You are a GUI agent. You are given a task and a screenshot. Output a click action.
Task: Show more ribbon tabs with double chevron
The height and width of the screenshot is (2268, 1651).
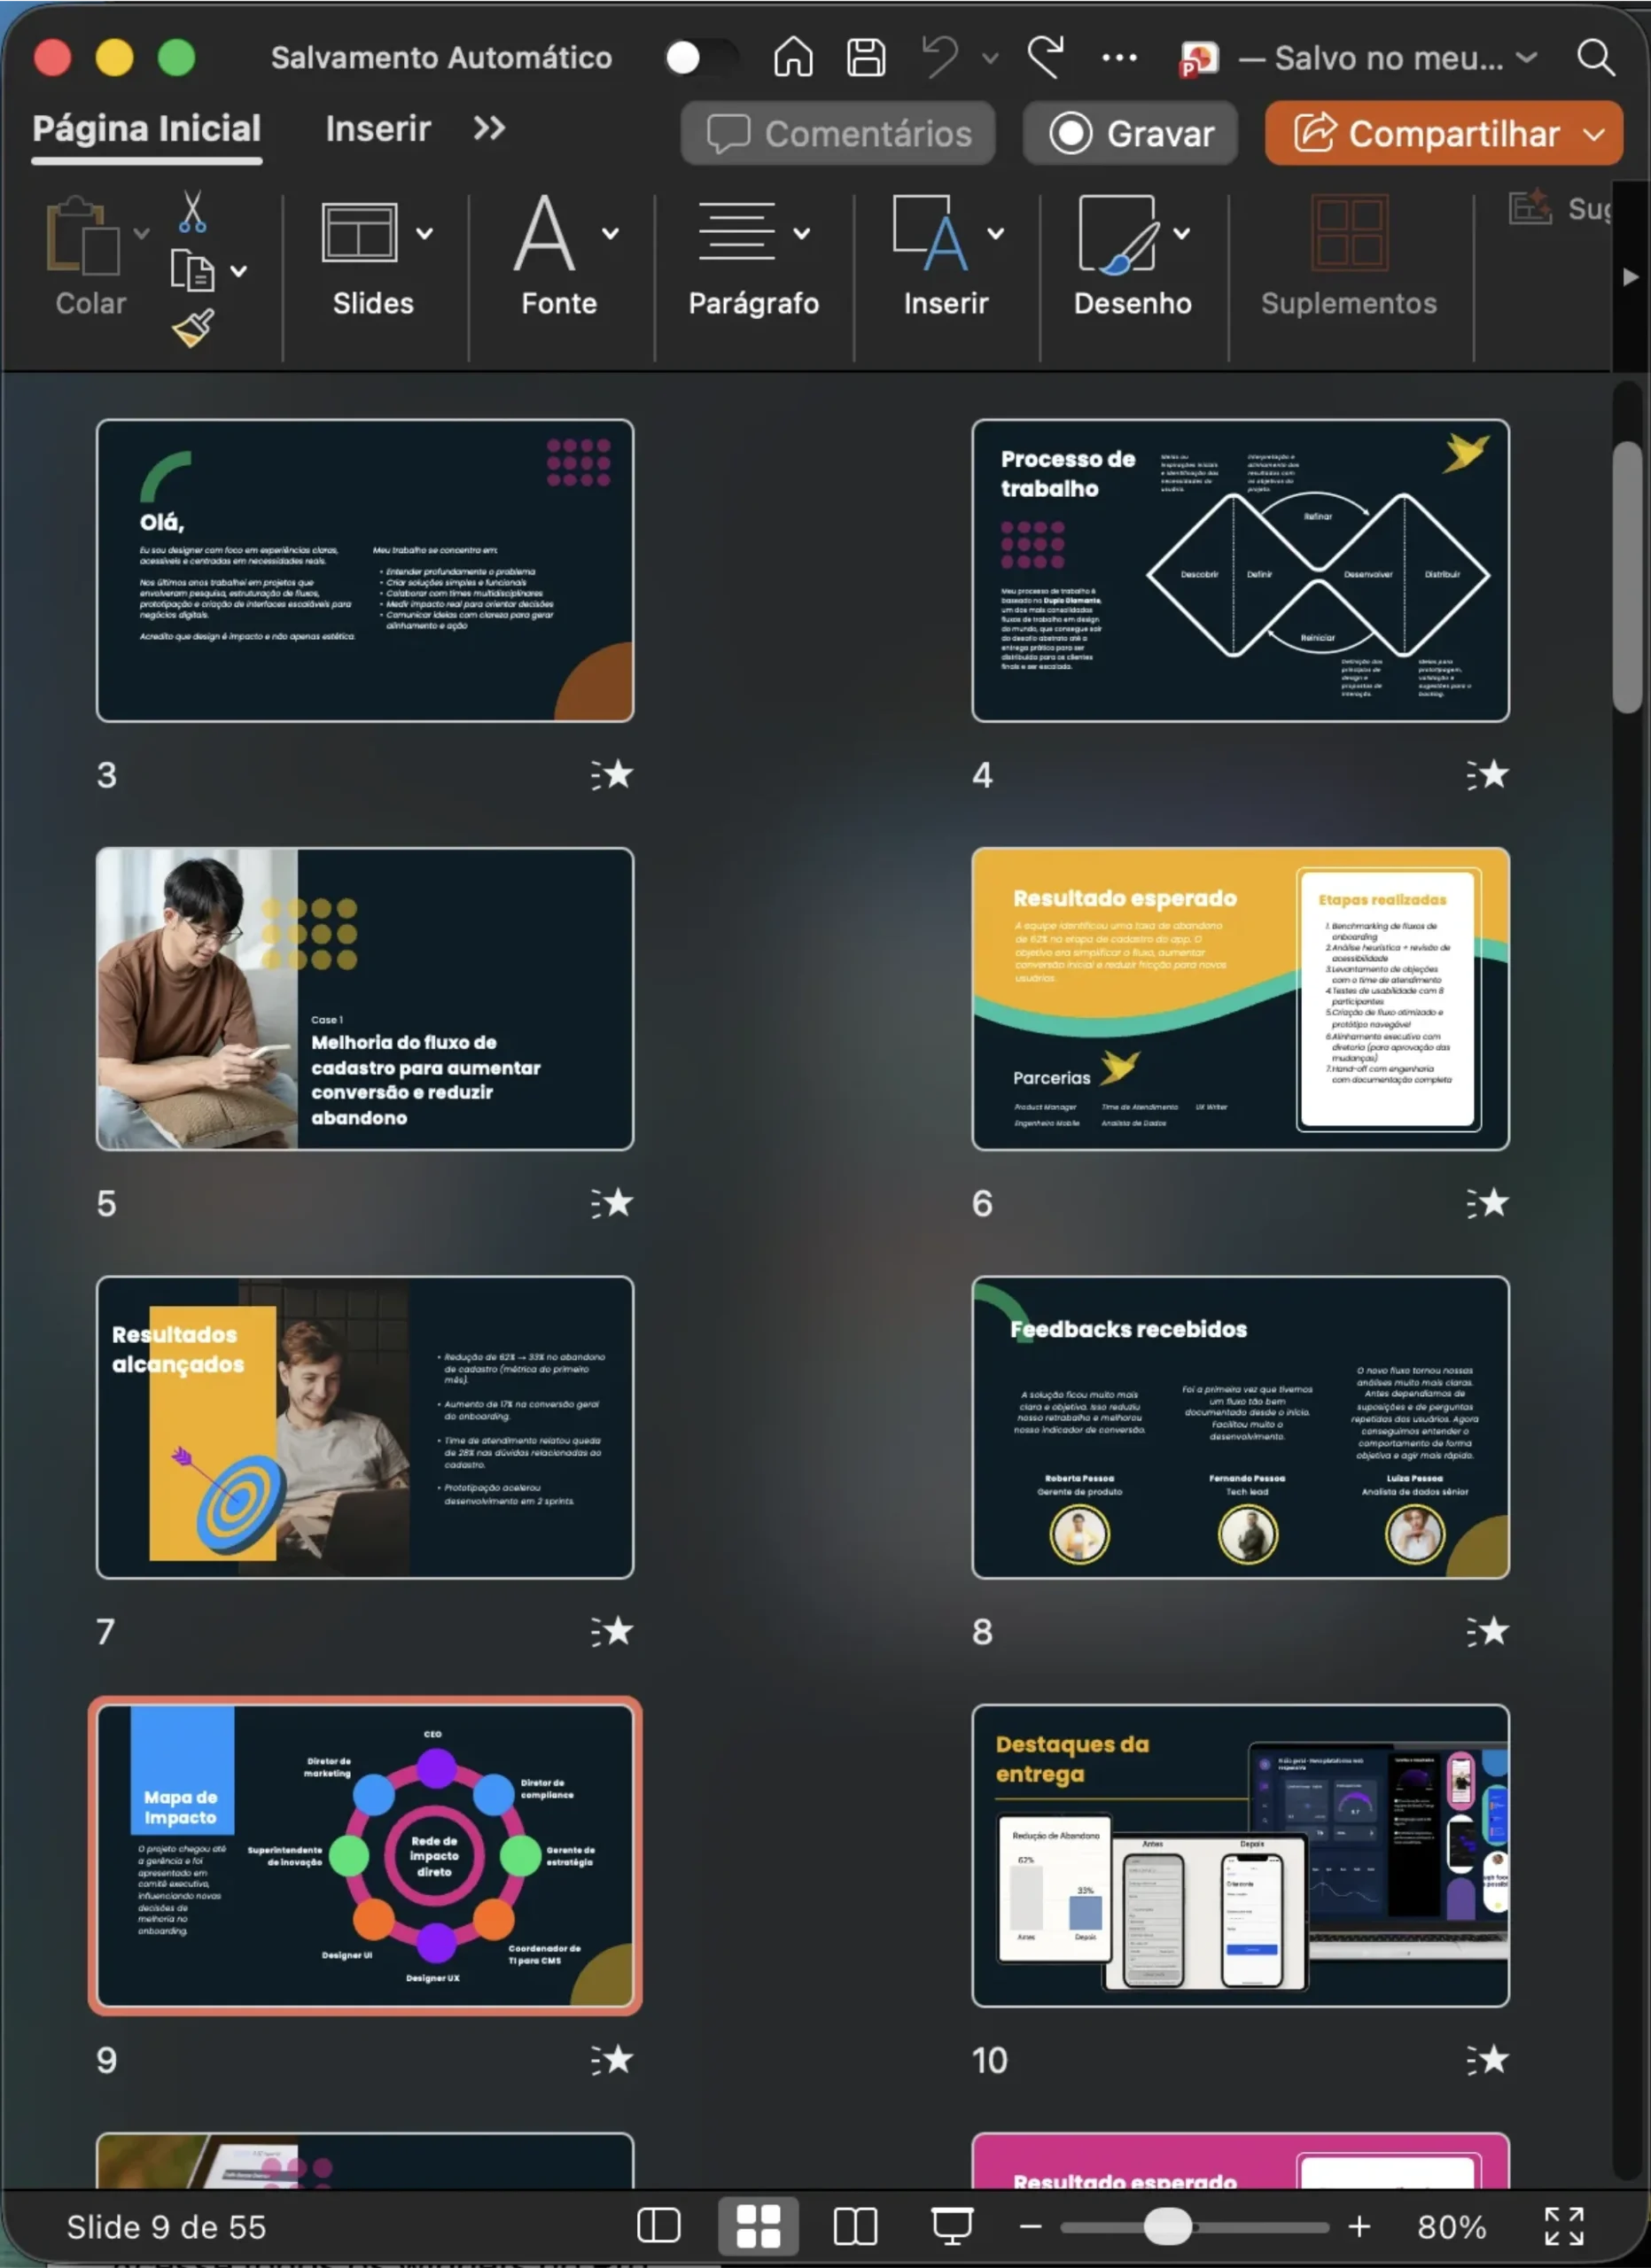coord(489,128)
